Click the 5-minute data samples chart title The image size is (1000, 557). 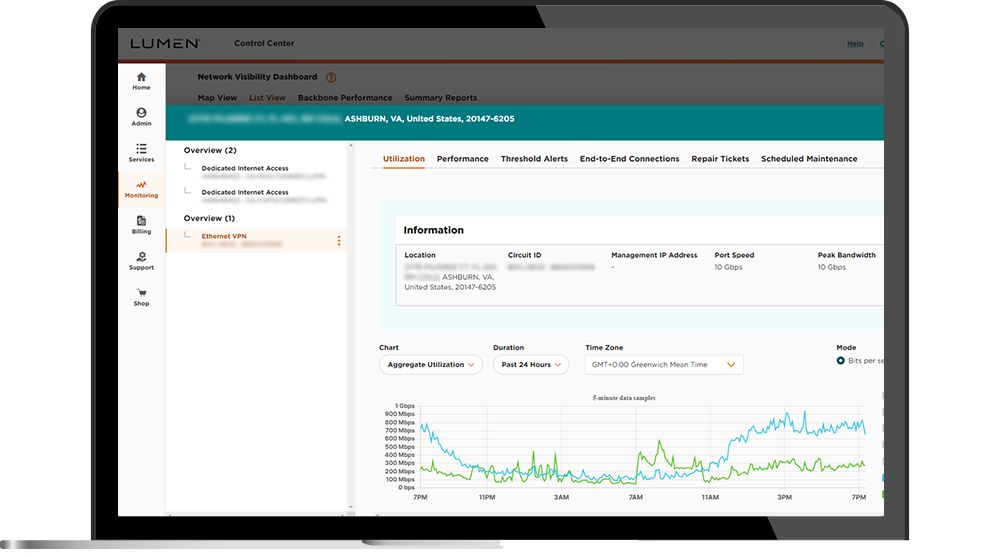(624, 397)
